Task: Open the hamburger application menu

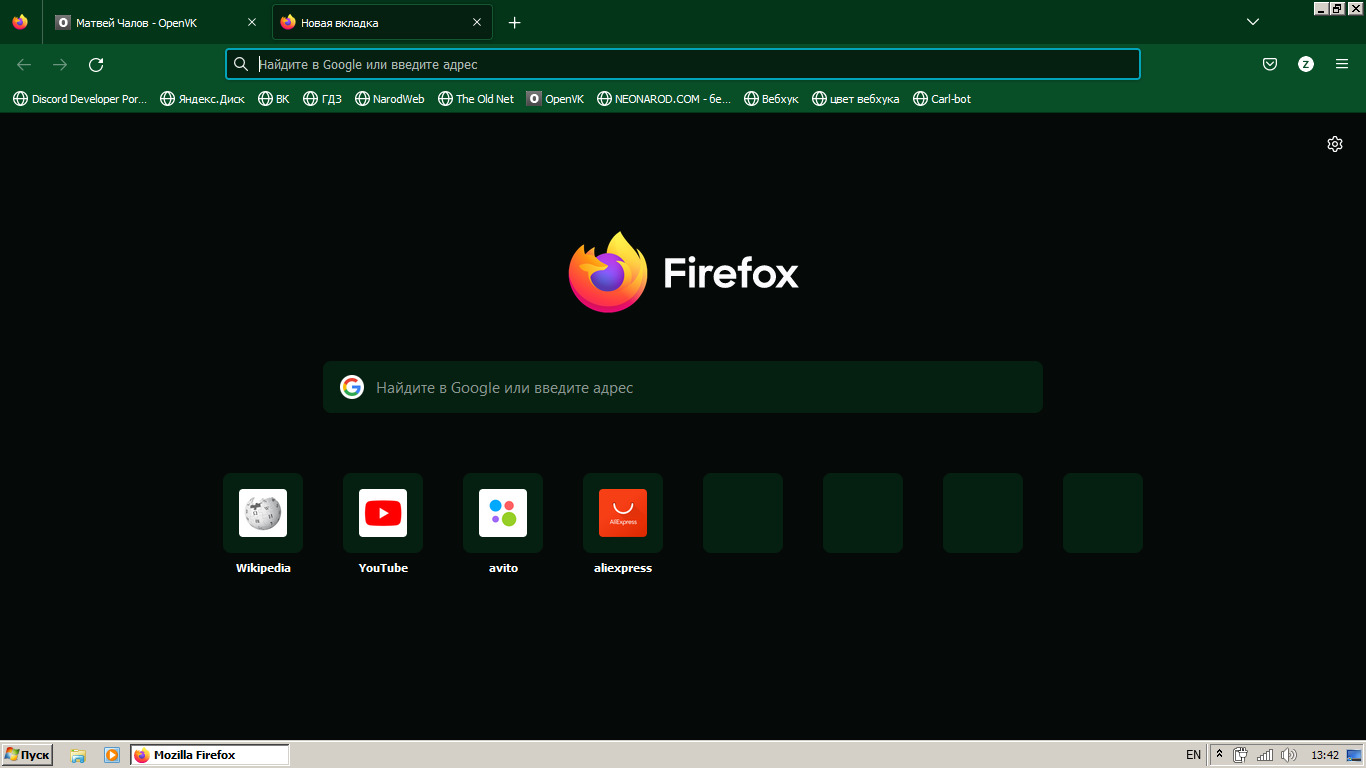Action: (1342, 64)
